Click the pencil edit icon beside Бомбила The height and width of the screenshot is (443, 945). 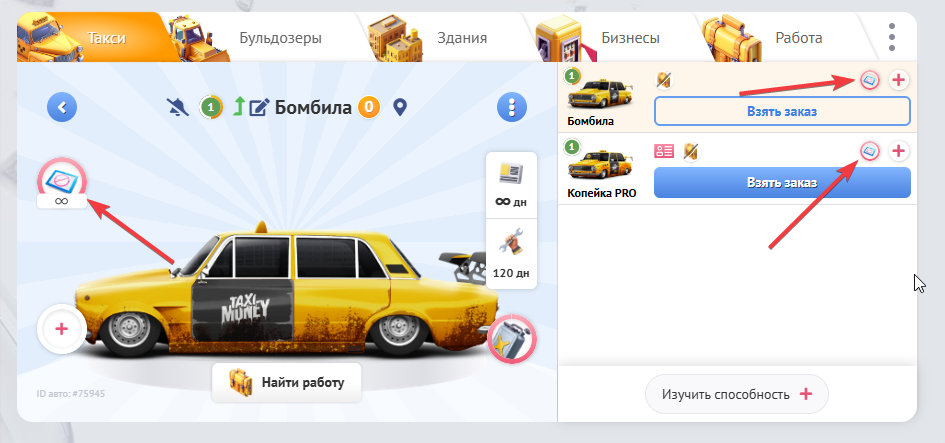[x=259, y=106]
